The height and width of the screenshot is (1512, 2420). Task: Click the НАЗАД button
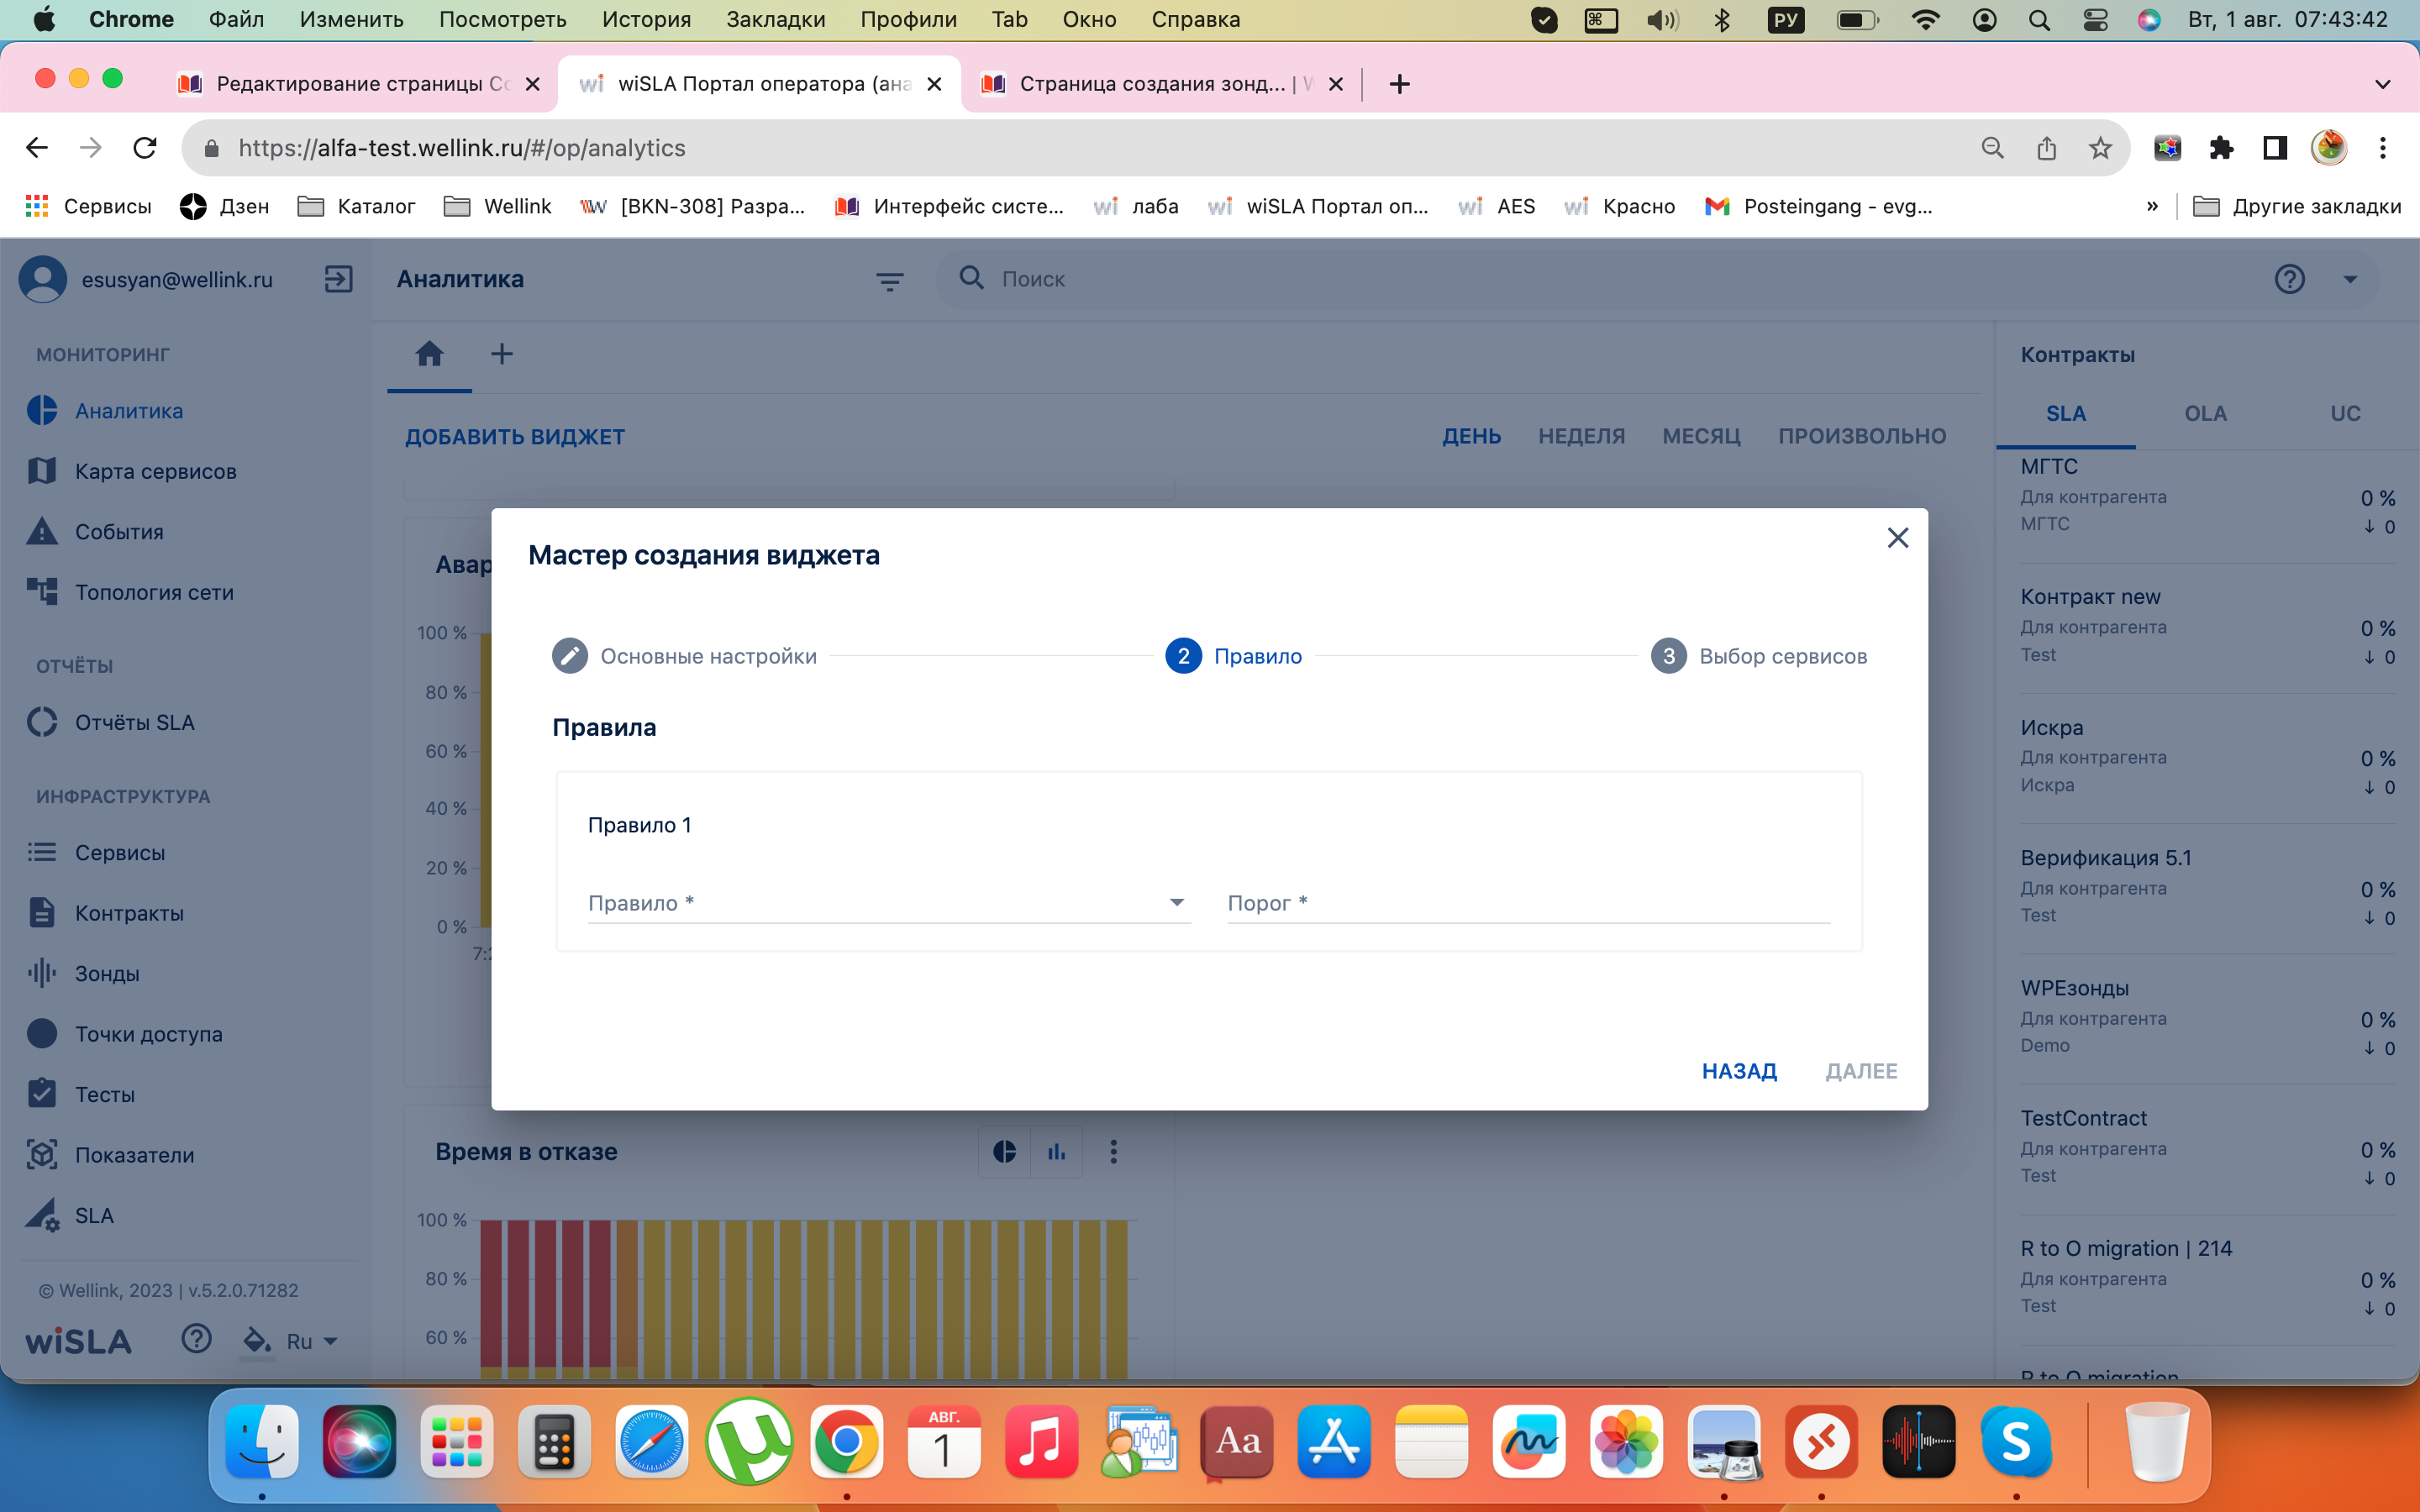pos(1739,1071)
